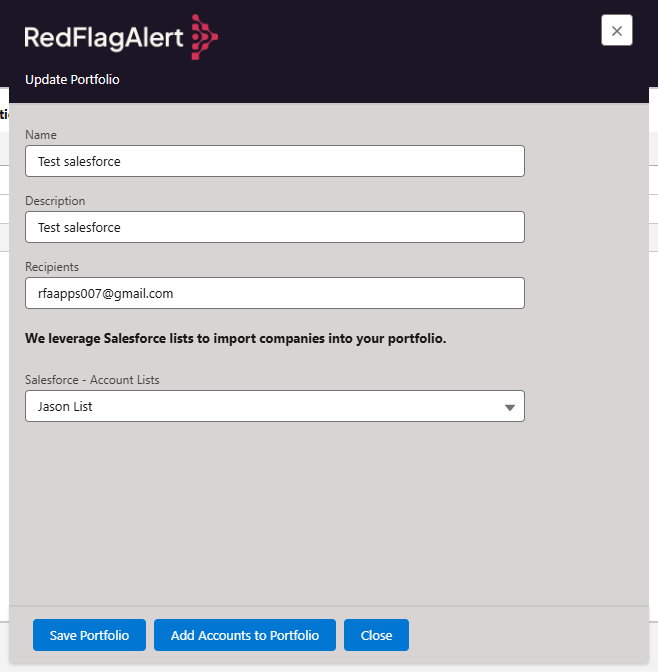
Task: Click the dropdown arrow beside Jason List
Action: tap(509, 408)
